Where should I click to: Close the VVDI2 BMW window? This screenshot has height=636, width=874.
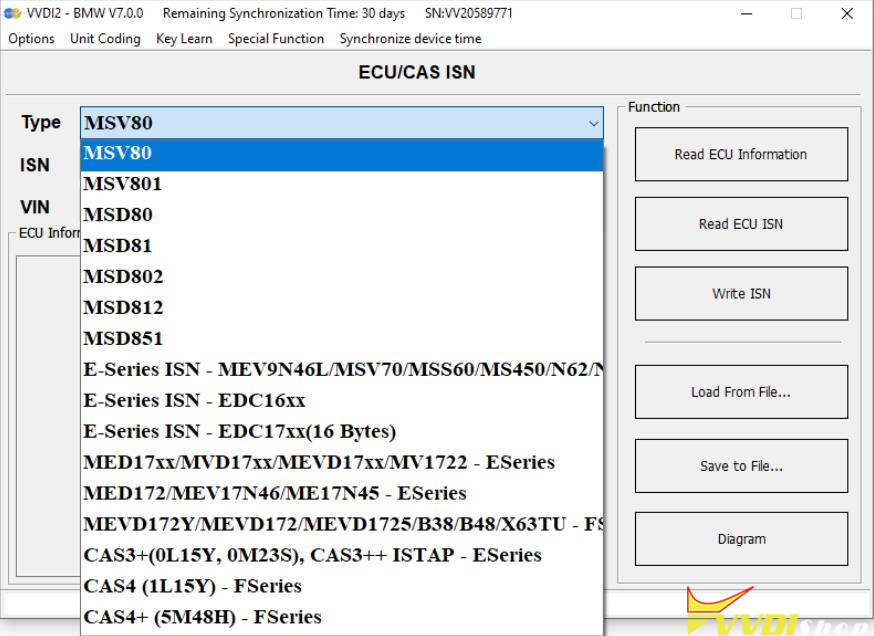pyautogui.click(x=847, y=13)
